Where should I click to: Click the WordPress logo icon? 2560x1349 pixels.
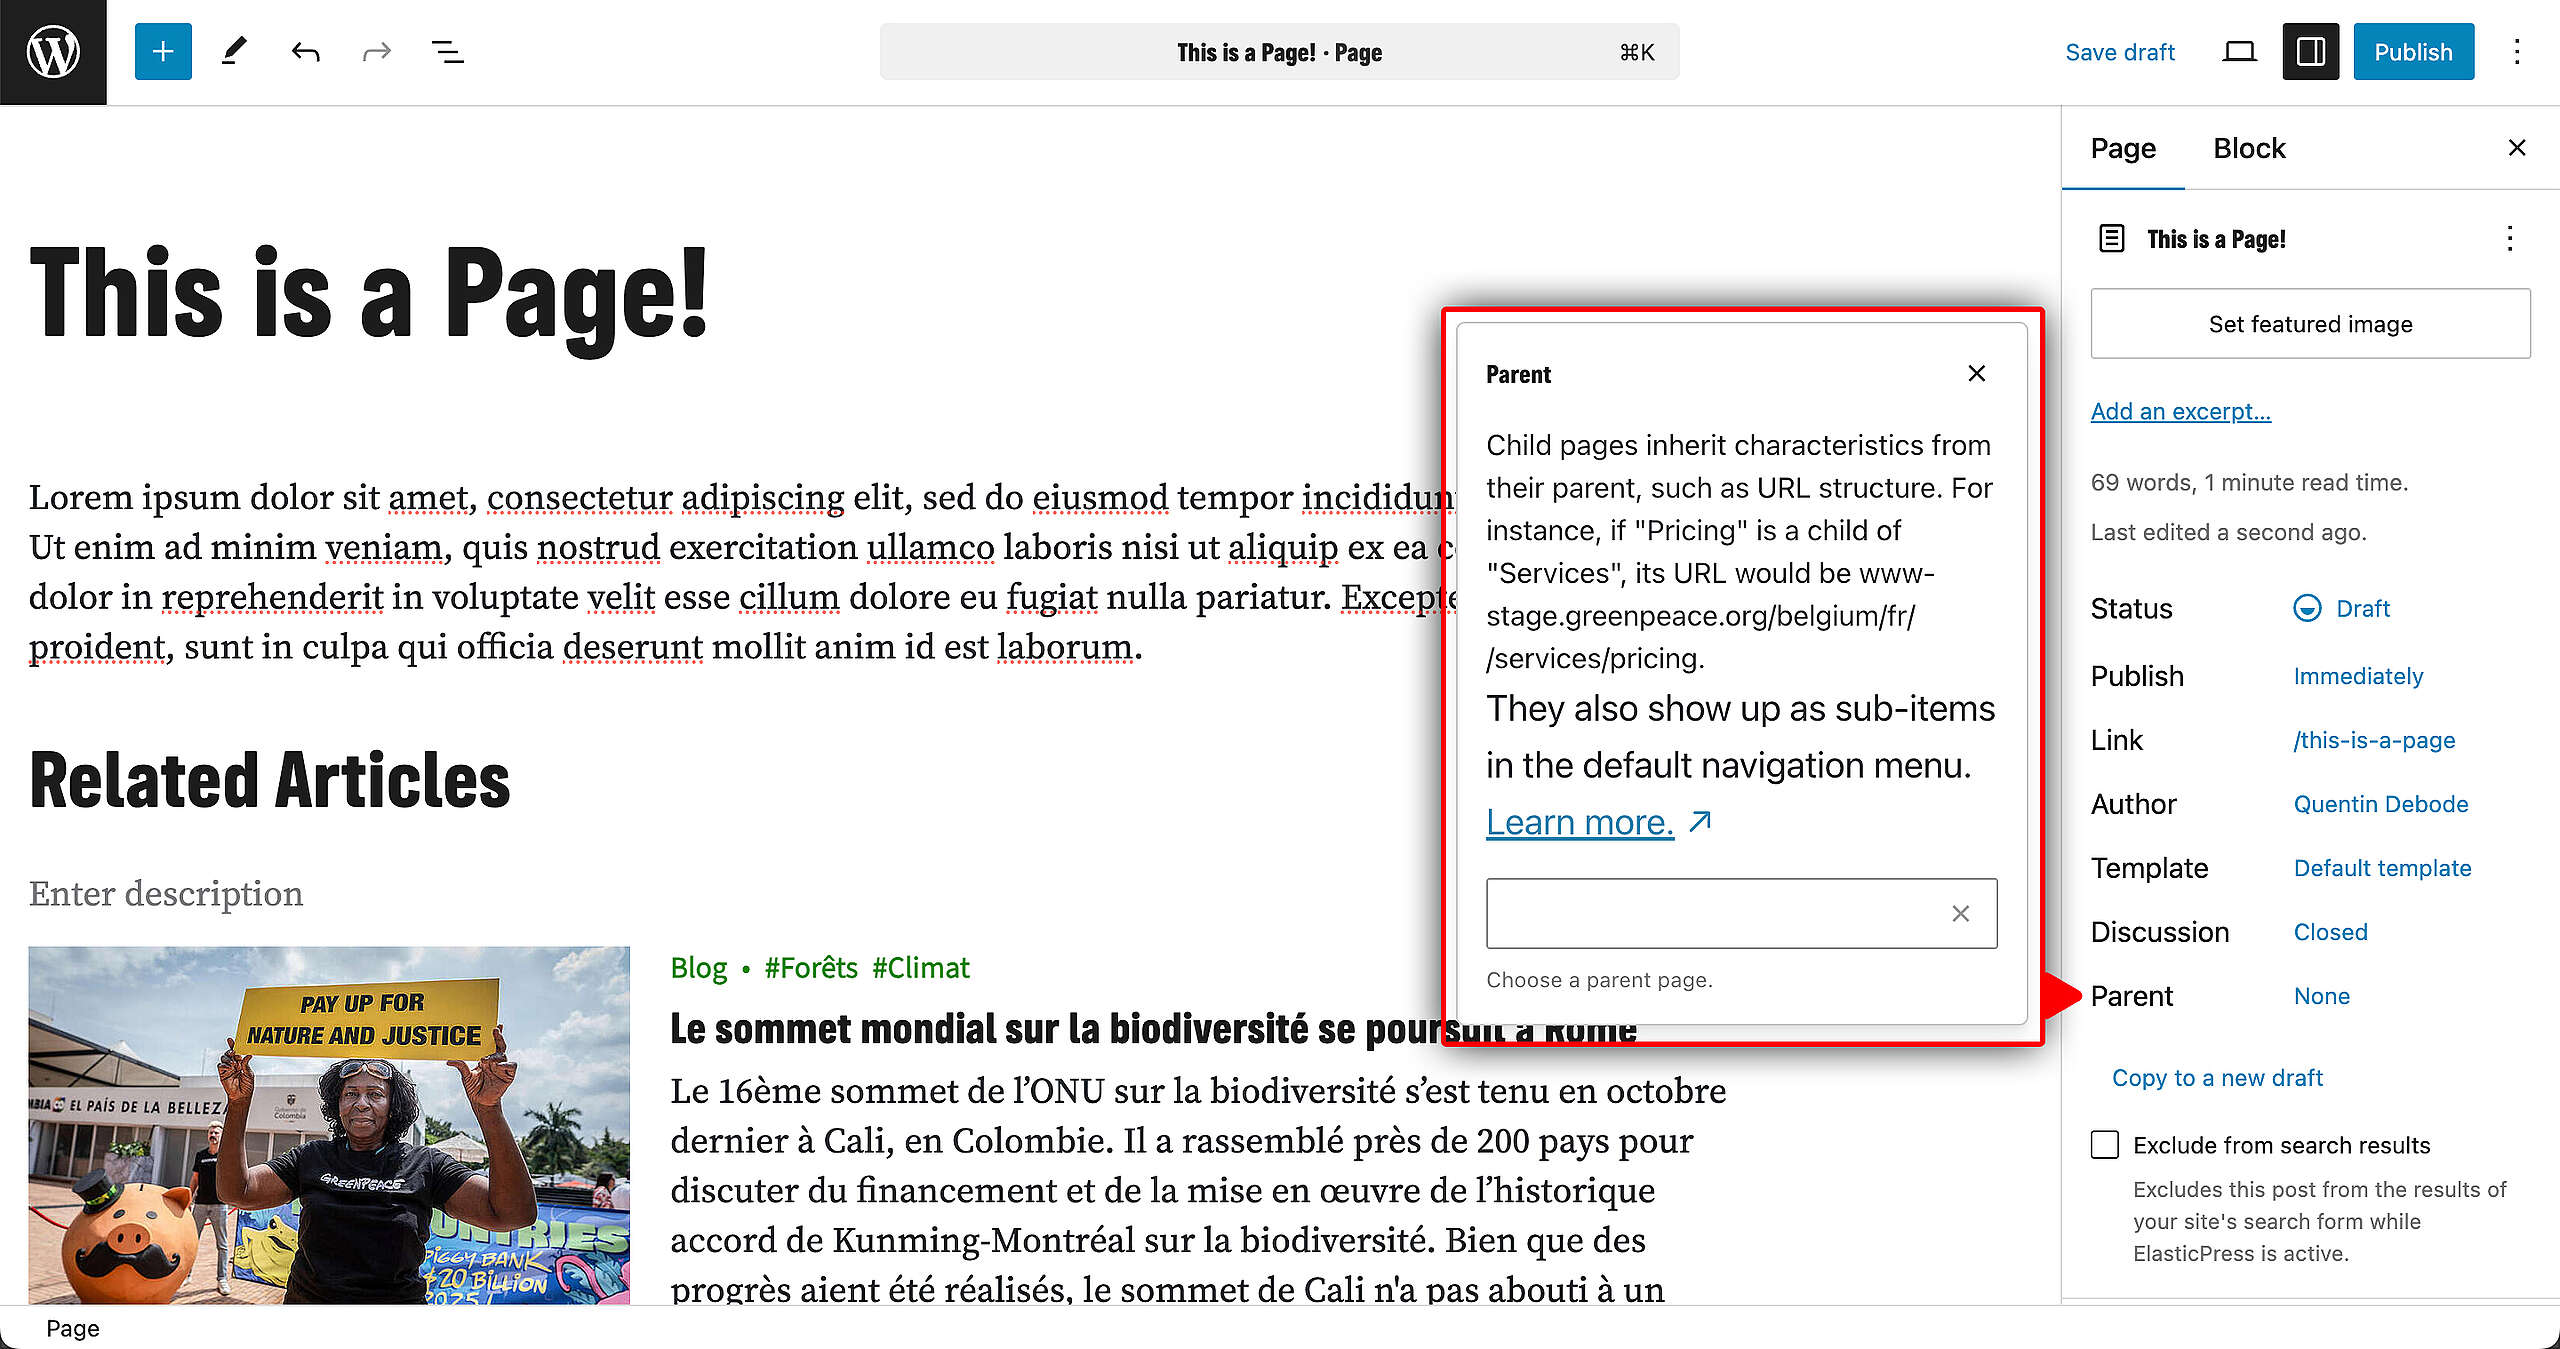[53, 52]
